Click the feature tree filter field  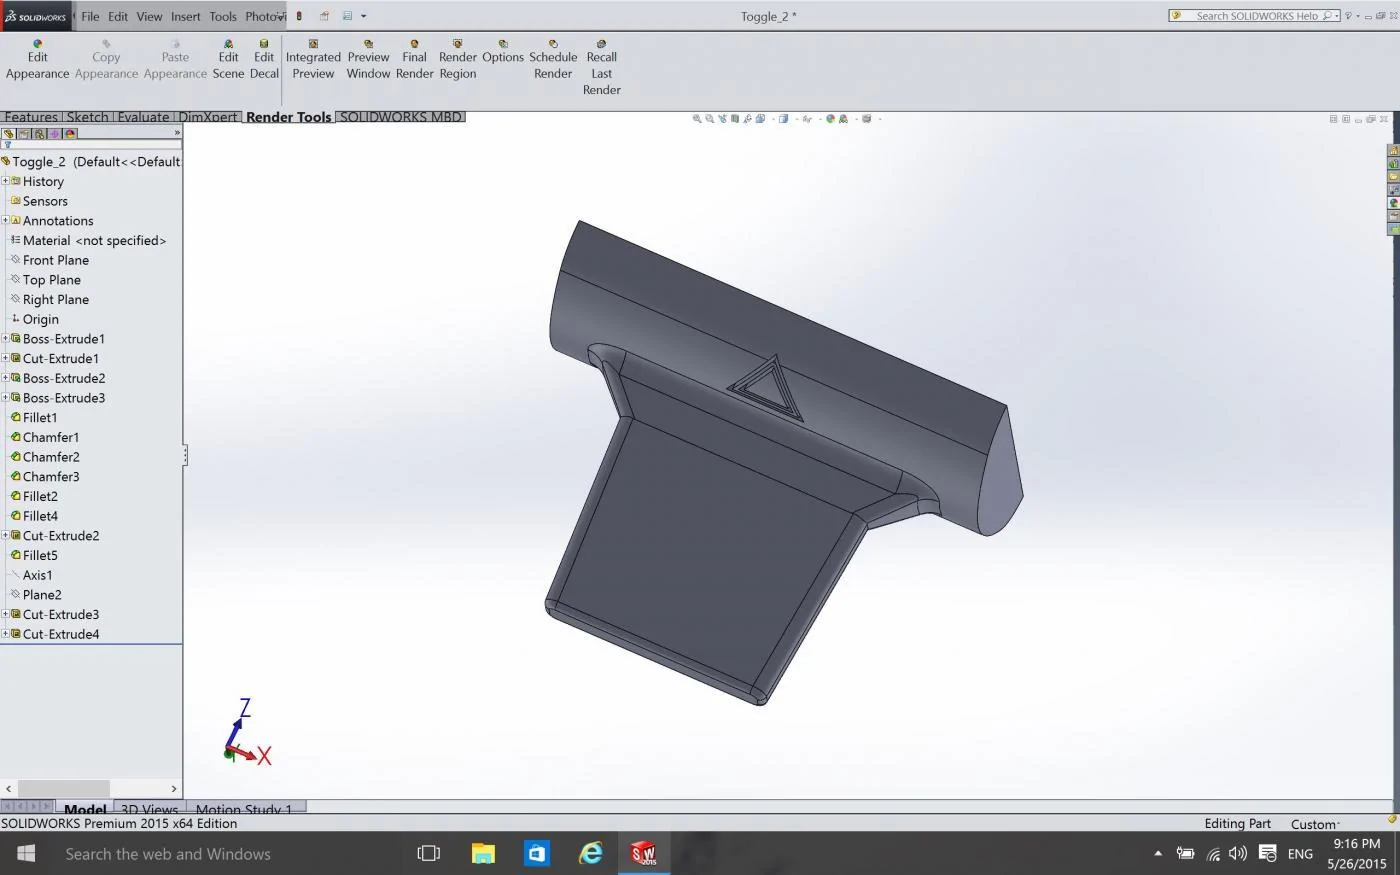click(91, 145)
